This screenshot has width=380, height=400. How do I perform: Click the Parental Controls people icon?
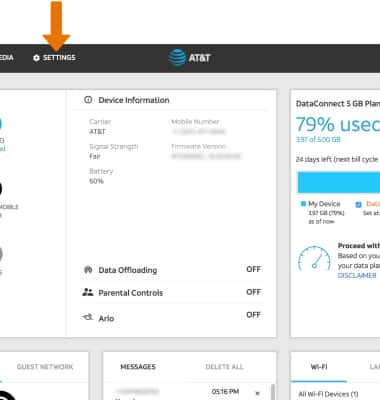pos(88,292)
